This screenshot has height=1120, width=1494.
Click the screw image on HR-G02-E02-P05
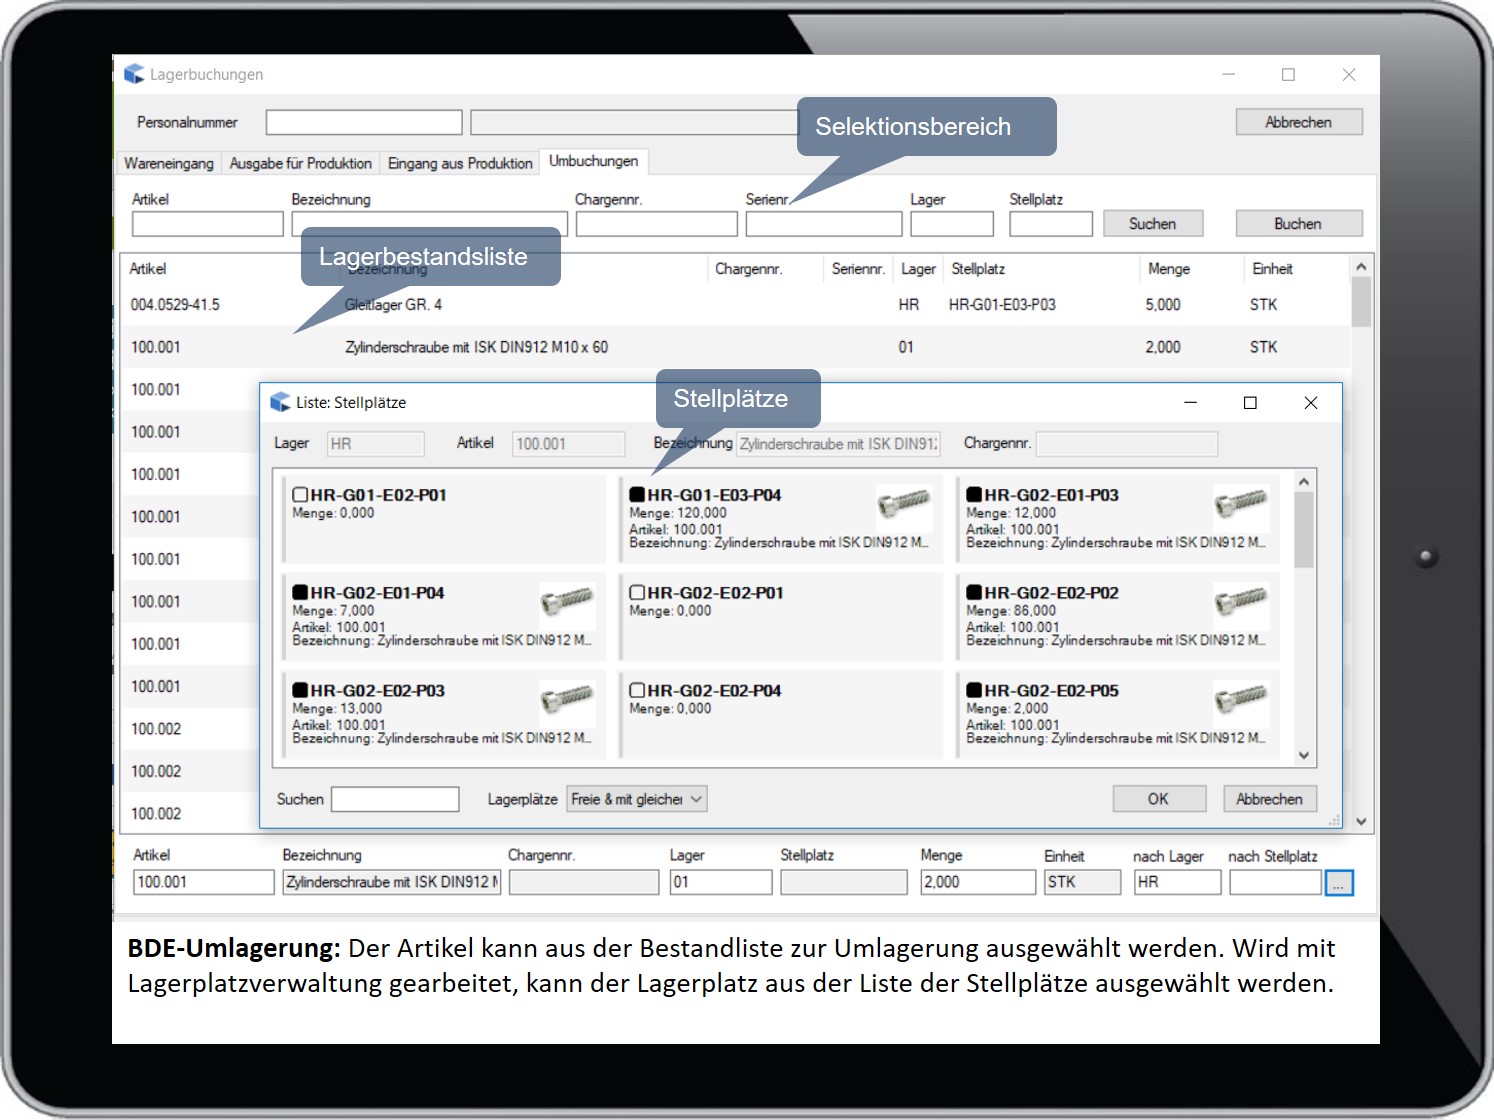coord(1241,698)
